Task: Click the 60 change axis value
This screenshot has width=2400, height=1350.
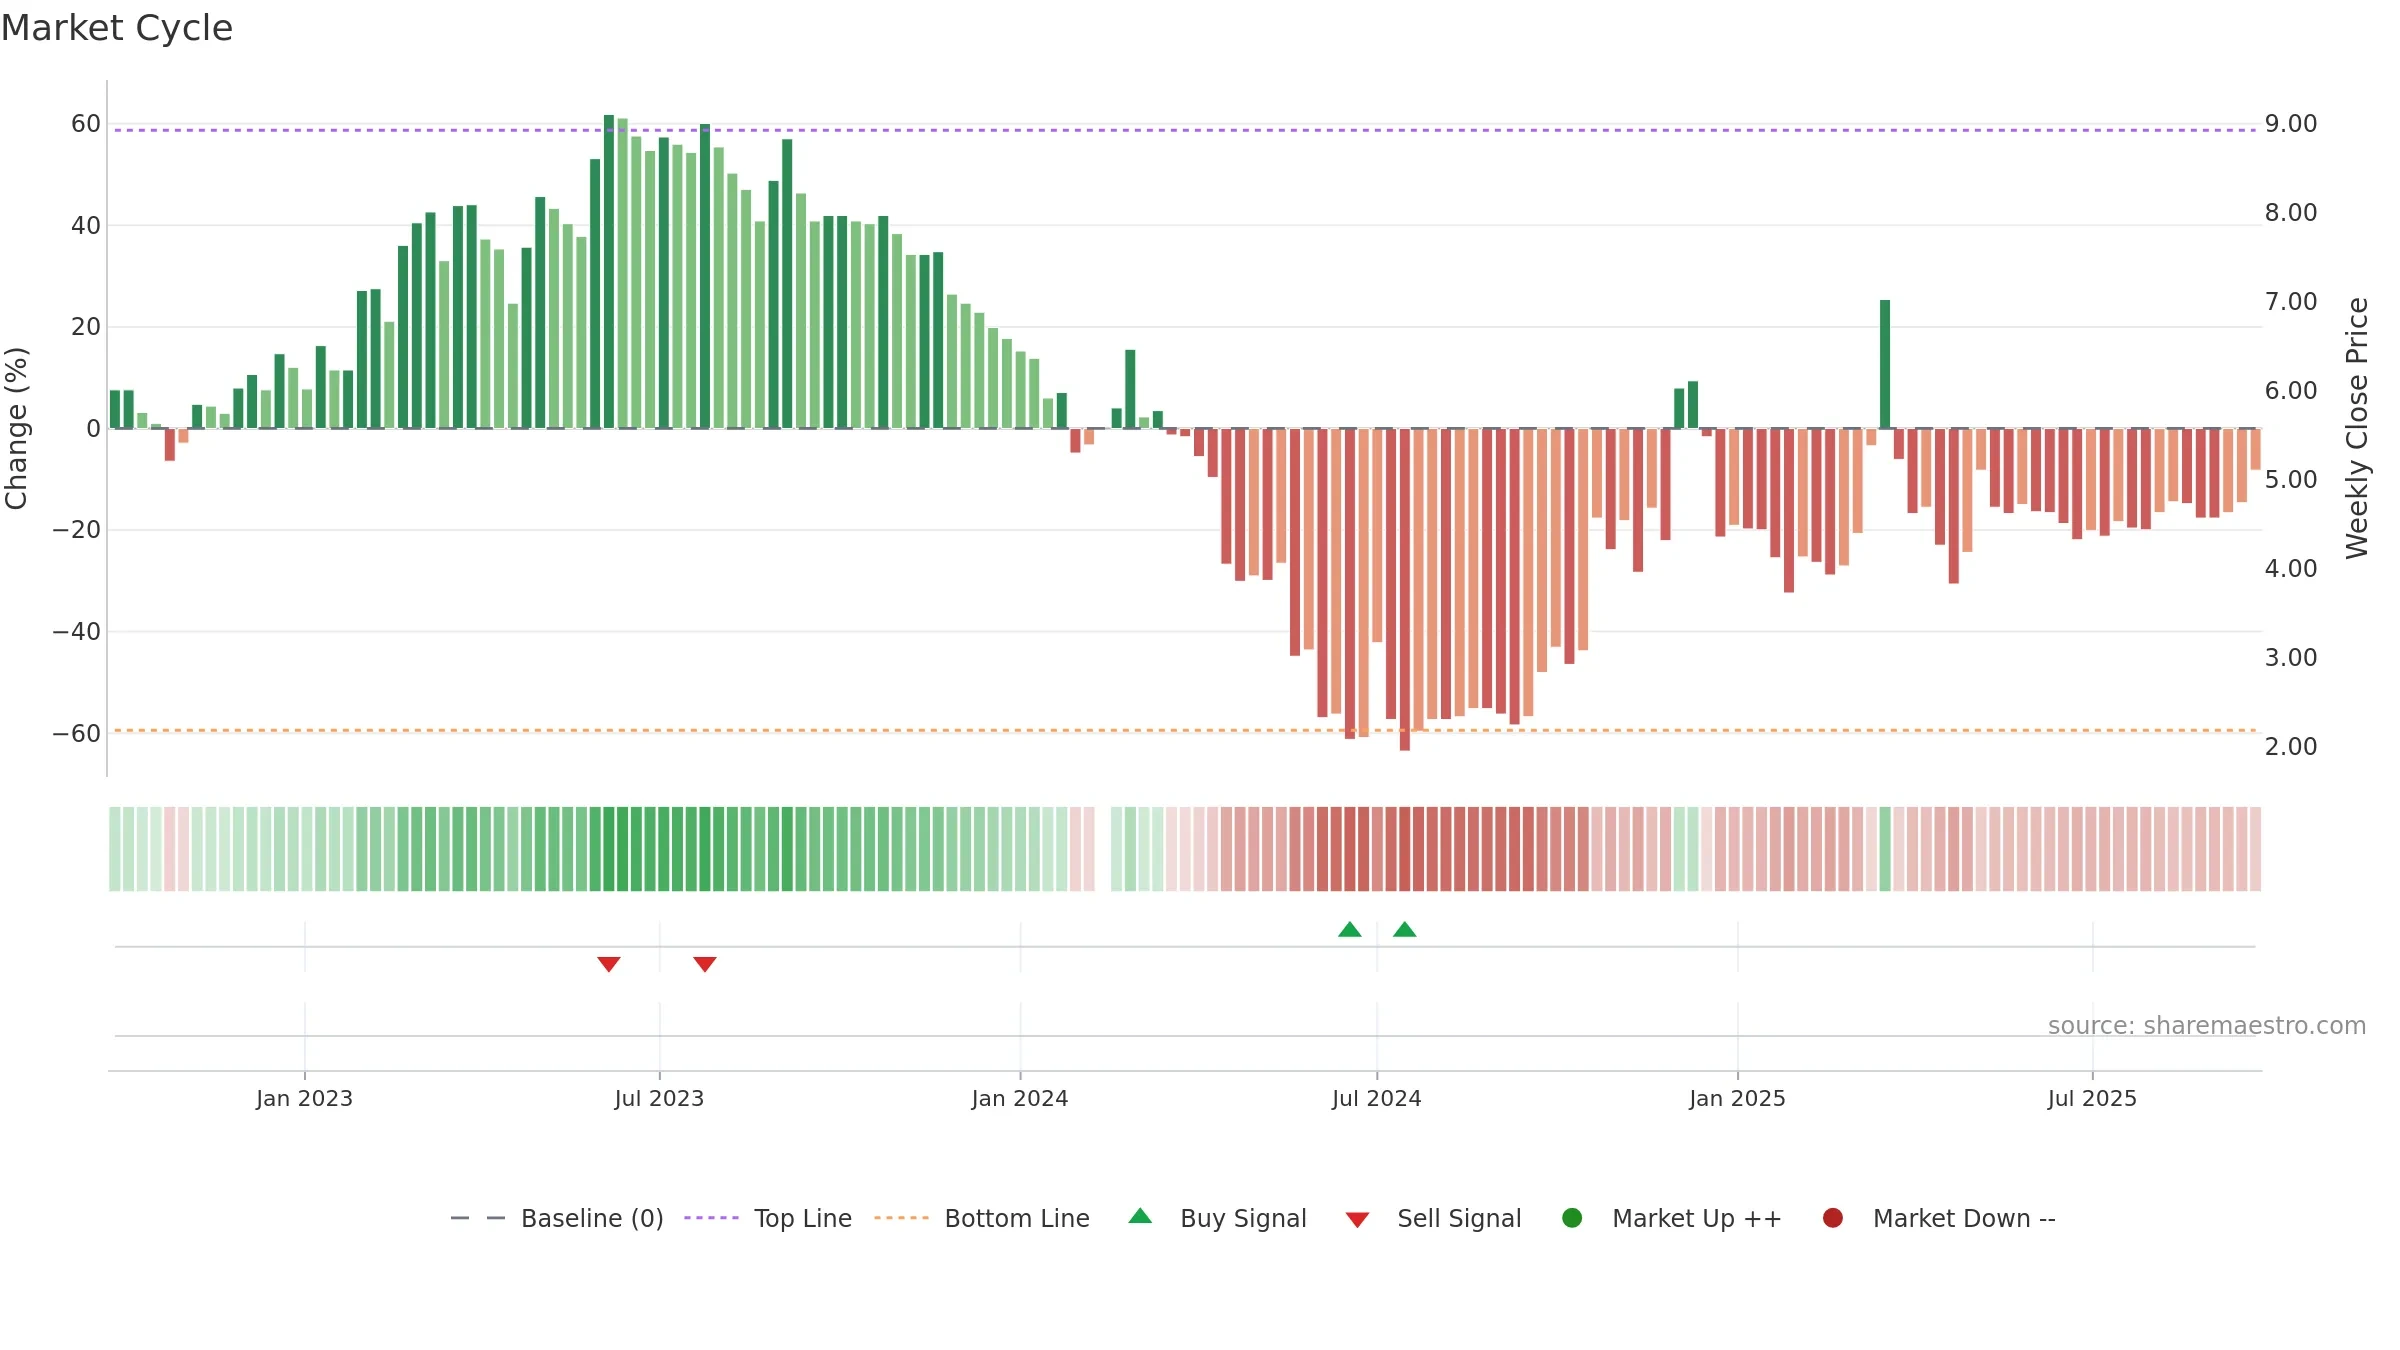Action: pos(86,124)
